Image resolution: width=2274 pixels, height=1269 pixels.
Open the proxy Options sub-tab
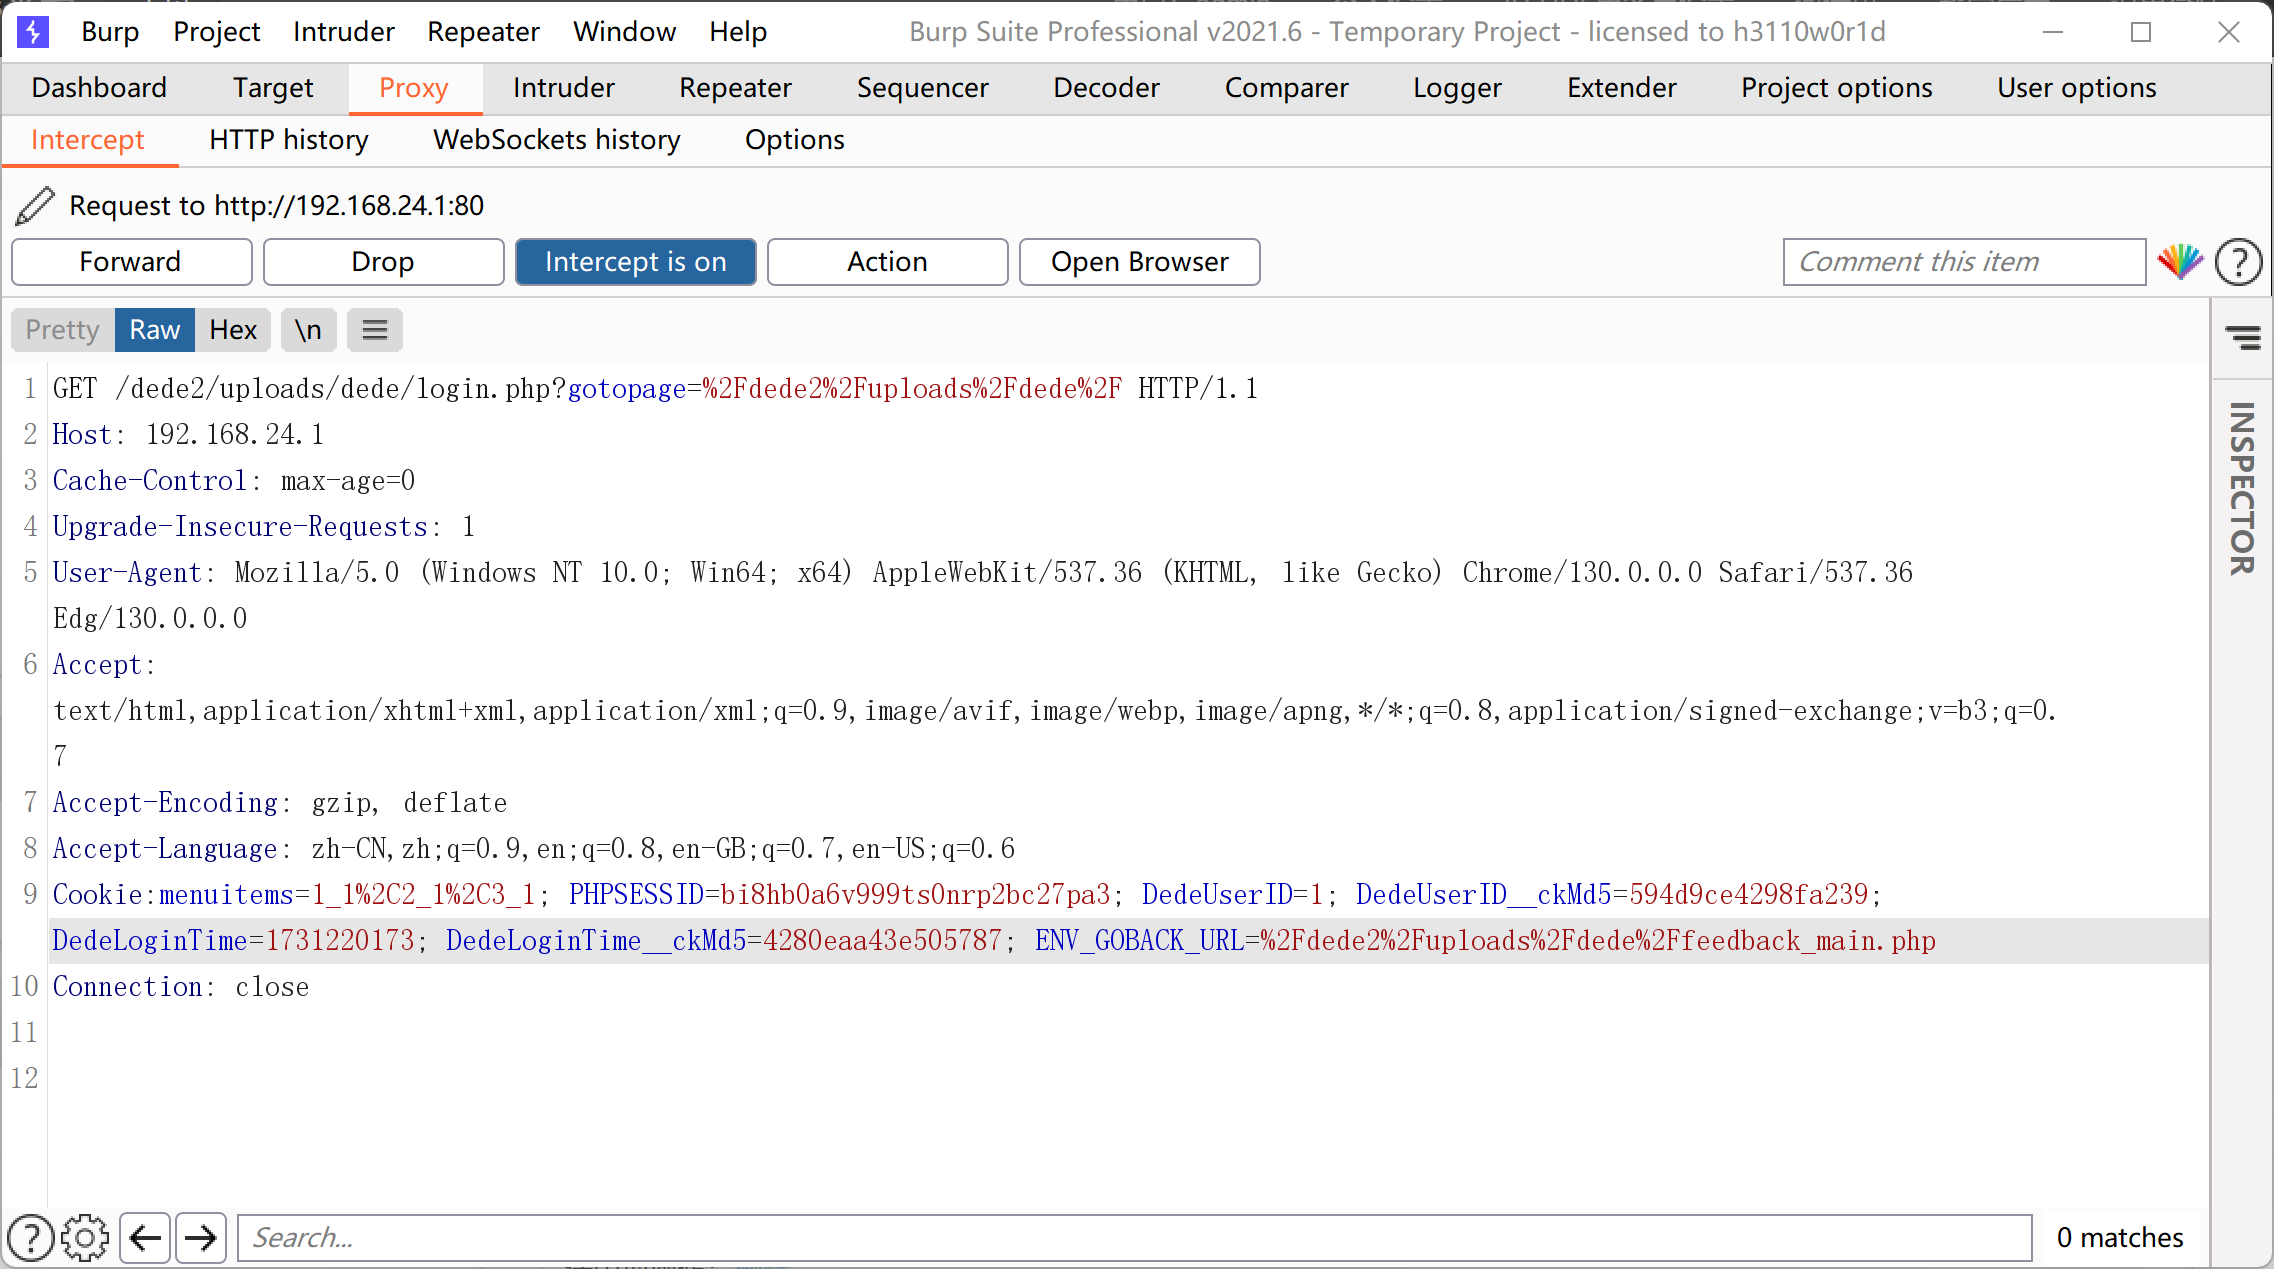[795, 140]
